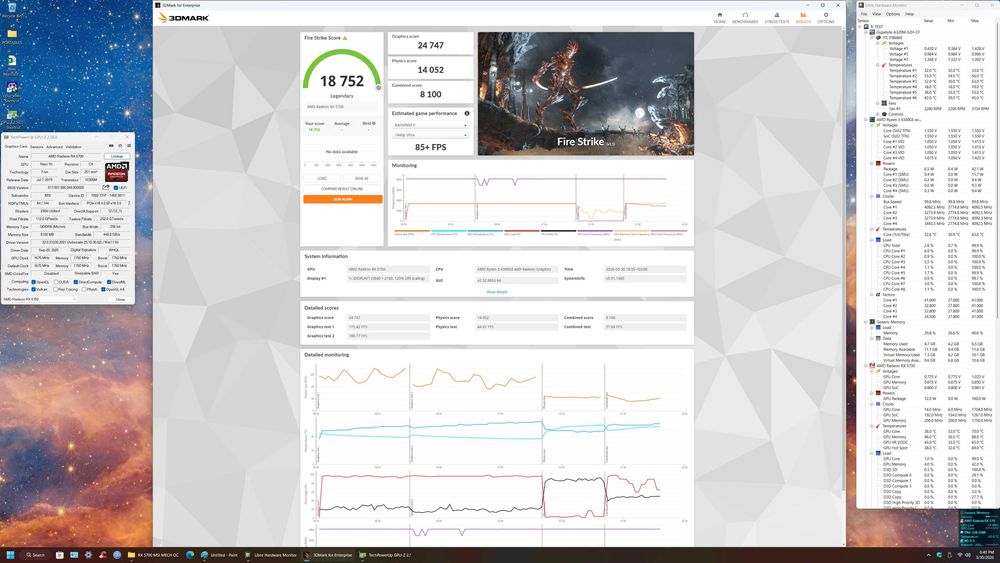Click the Save As button in 3DMark
The height and width of the screenshot is (563, 1000).
[362, 179]
